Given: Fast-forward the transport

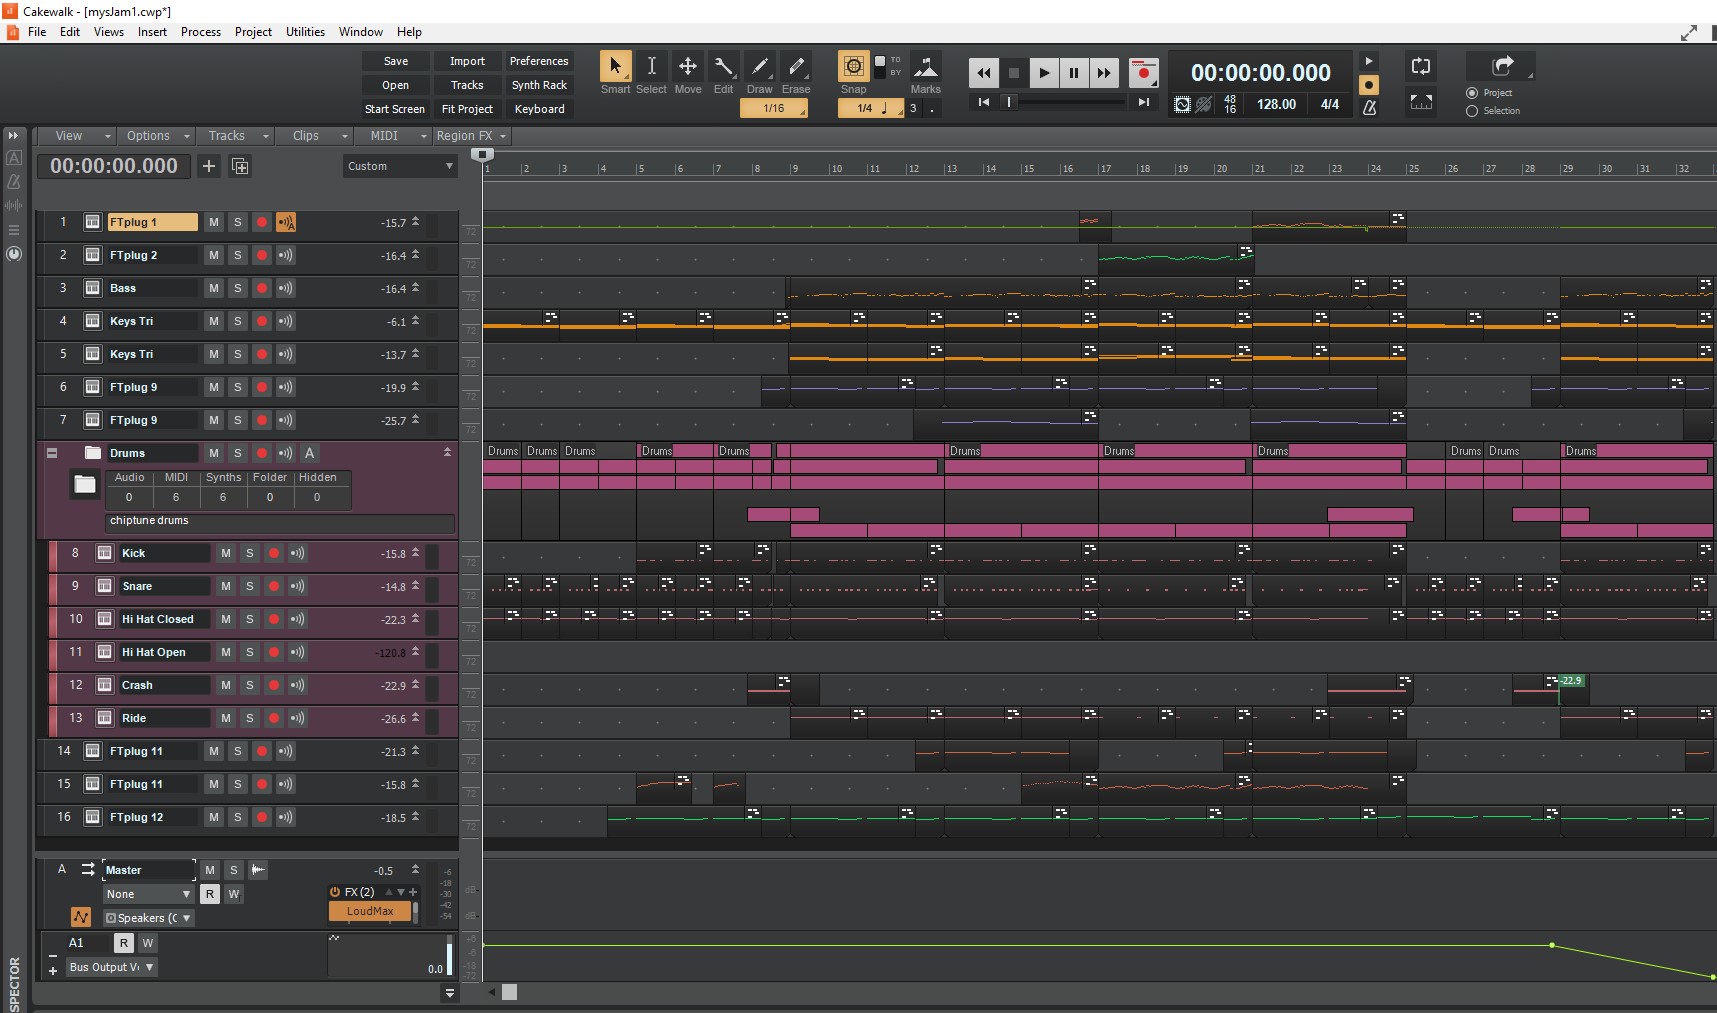Looking at the screenshot, I should click(1104, 73).
